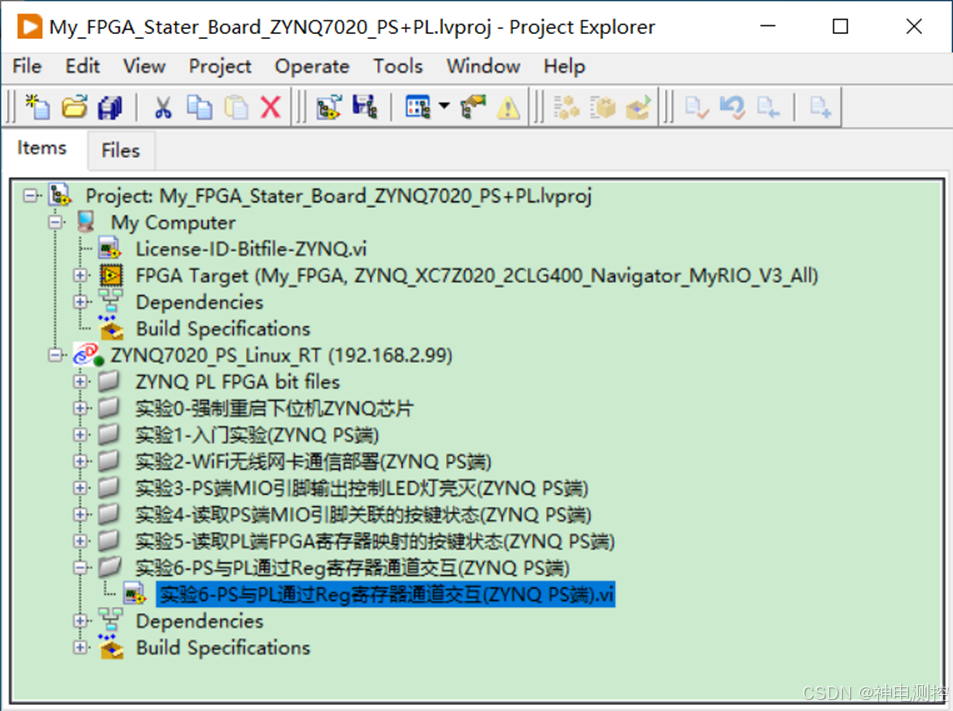Select the highlighted 实验6 .vi file
953x711 pixels.
386,594
